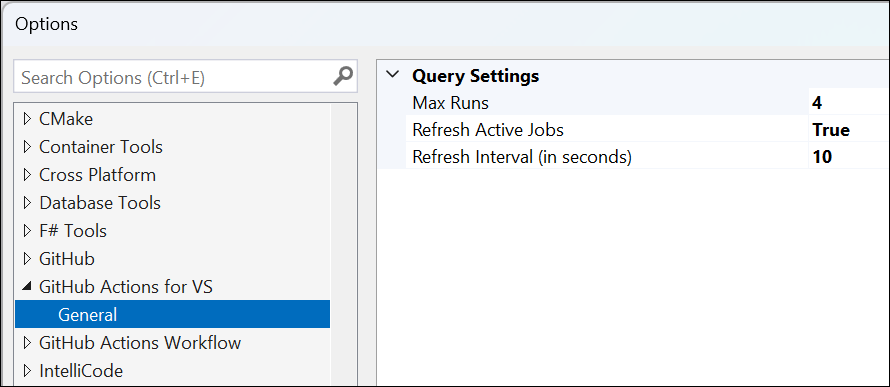The image size is (890, 387).
Task: Select the Container Tools category
Action: tap(101, 147)
